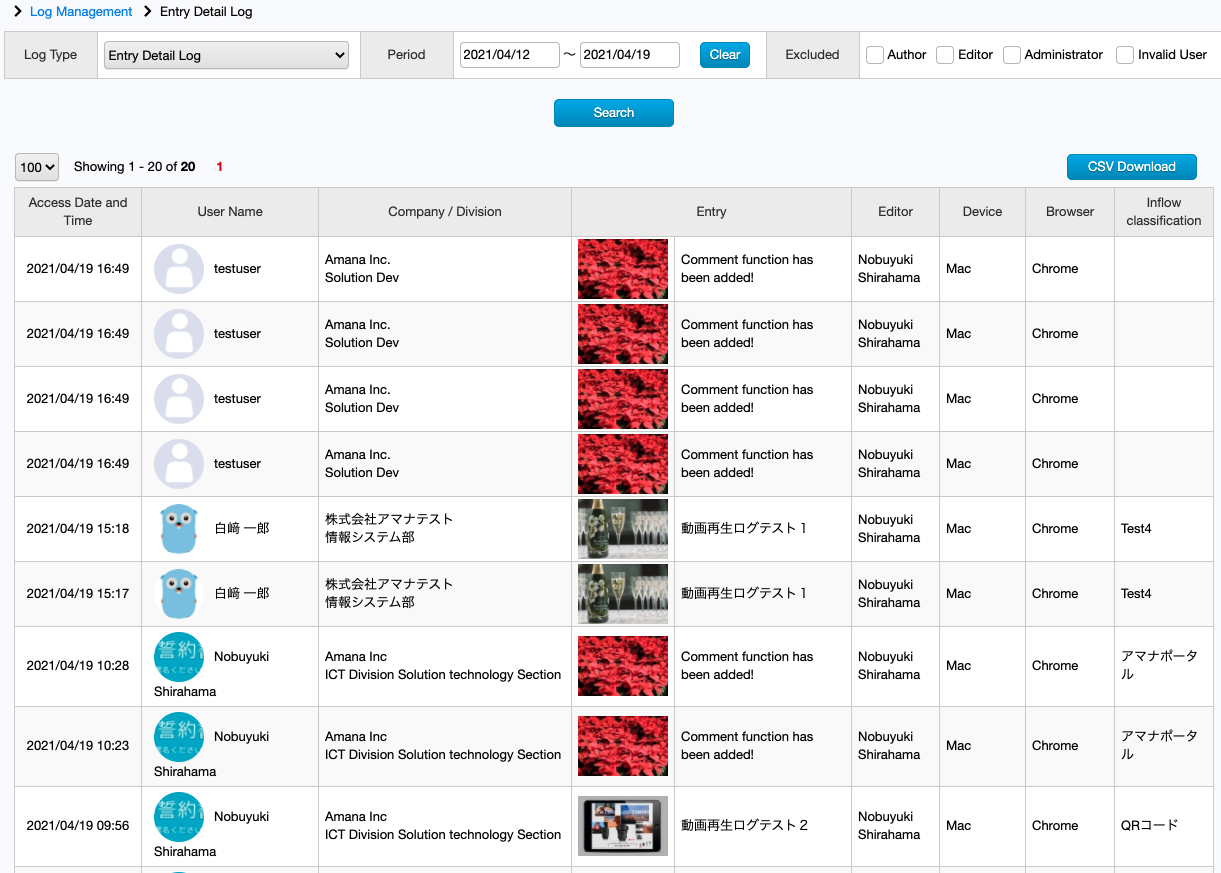The image size is (1221, 873).
Task: Open the champagne bottle thumbnail at 15:18
Action: pos(623,529)
